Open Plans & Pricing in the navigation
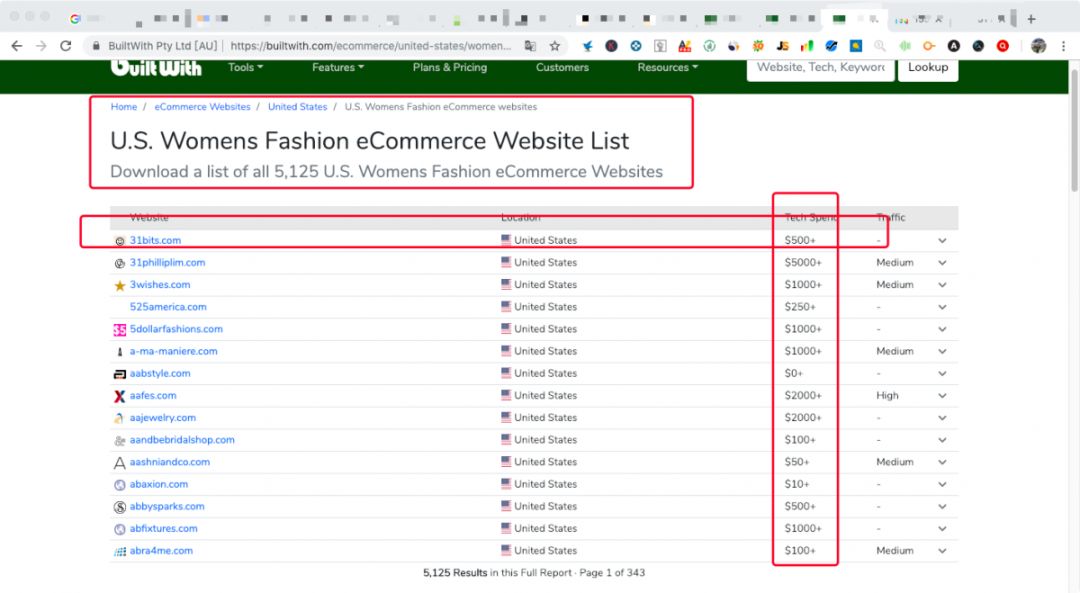Screen dimensions: 1080x593 (450, 67)
